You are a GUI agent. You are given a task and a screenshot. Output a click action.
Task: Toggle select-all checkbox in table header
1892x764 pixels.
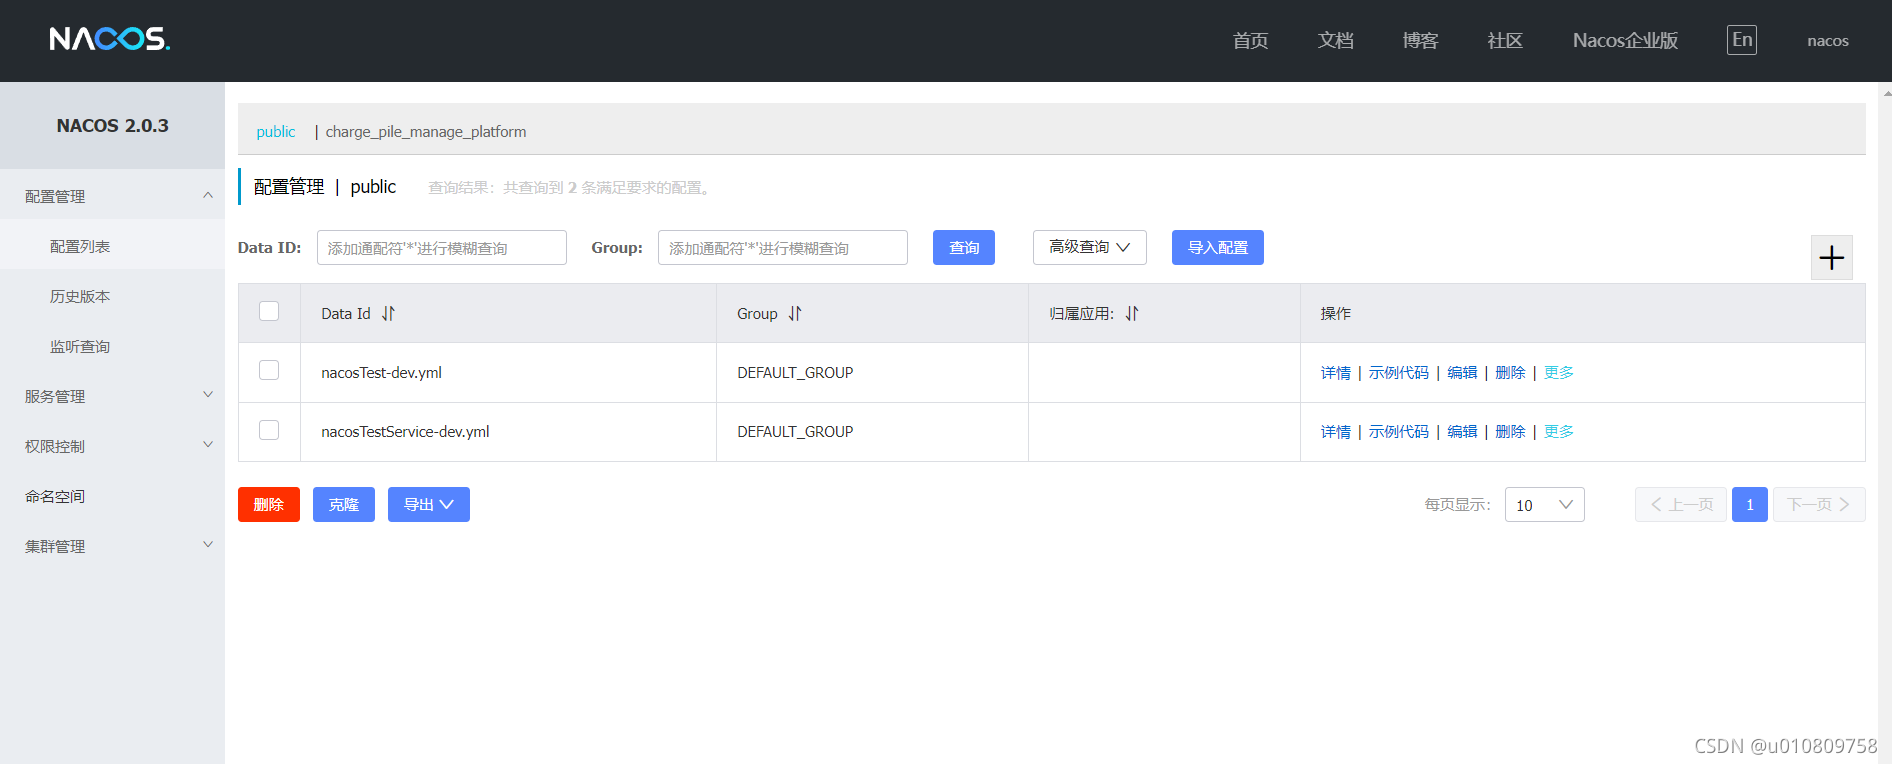(269, 311)
